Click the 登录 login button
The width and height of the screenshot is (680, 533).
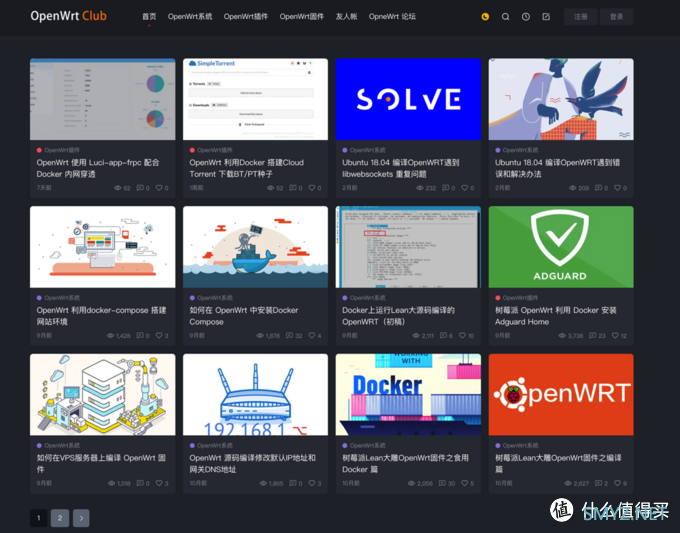(617, 17)
